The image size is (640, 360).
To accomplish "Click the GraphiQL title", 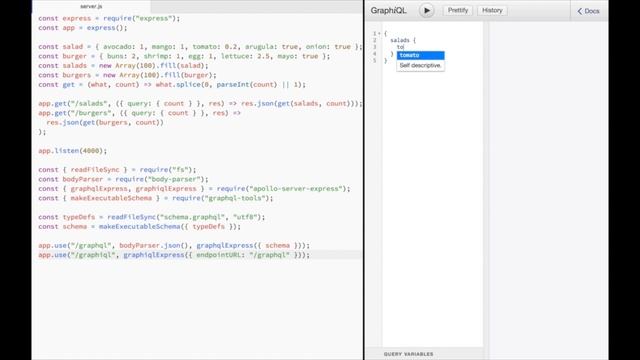I will click(x=388, y=11).
